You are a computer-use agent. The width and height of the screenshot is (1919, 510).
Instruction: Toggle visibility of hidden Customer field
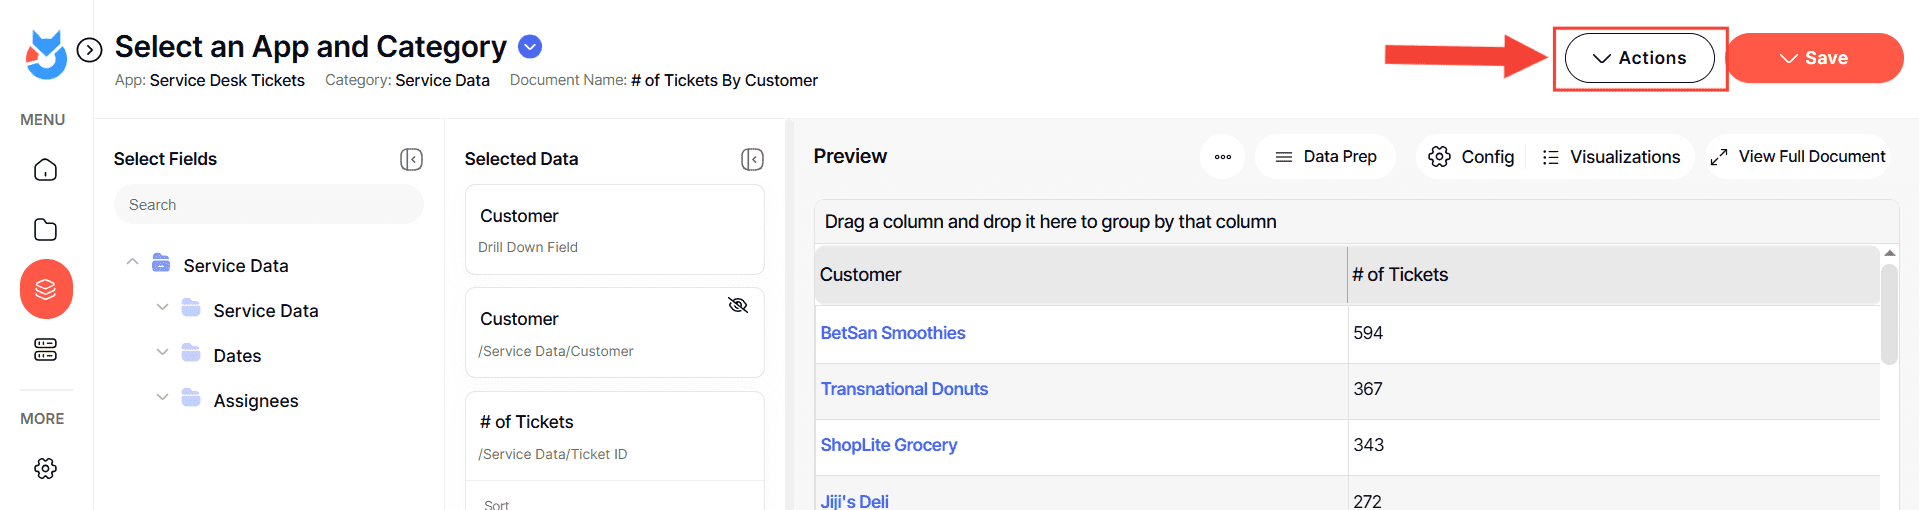click(738, 305)
